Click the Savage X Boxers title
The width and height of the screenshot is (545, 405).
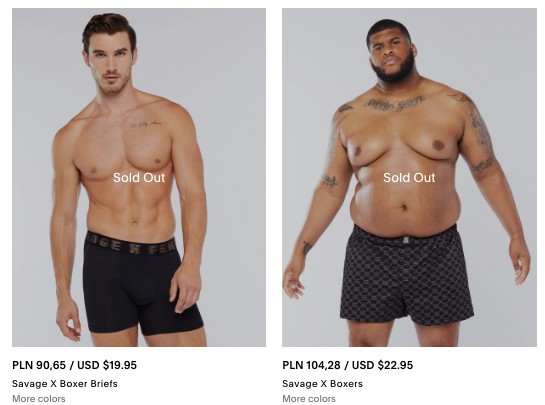(x=322, y=384)
